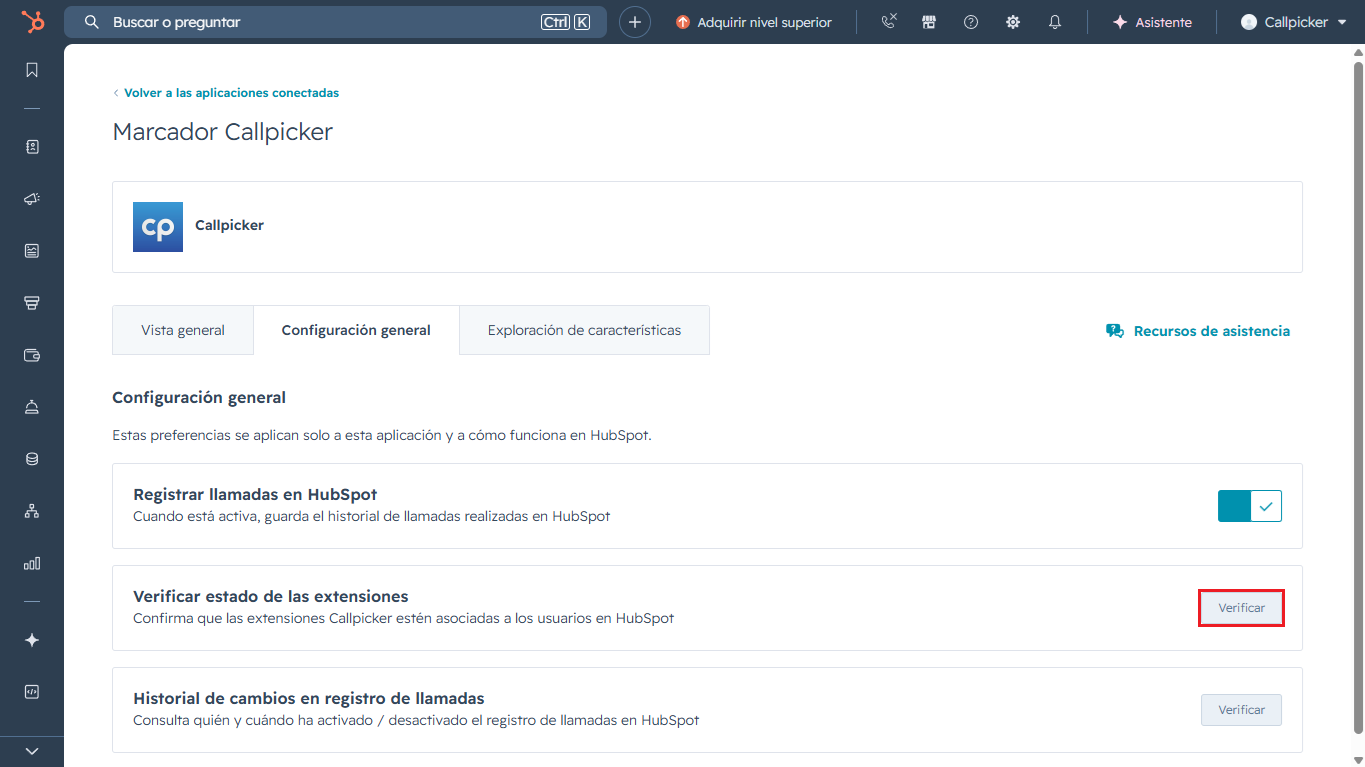Open the Settings gear icon

pos(1013,22)
